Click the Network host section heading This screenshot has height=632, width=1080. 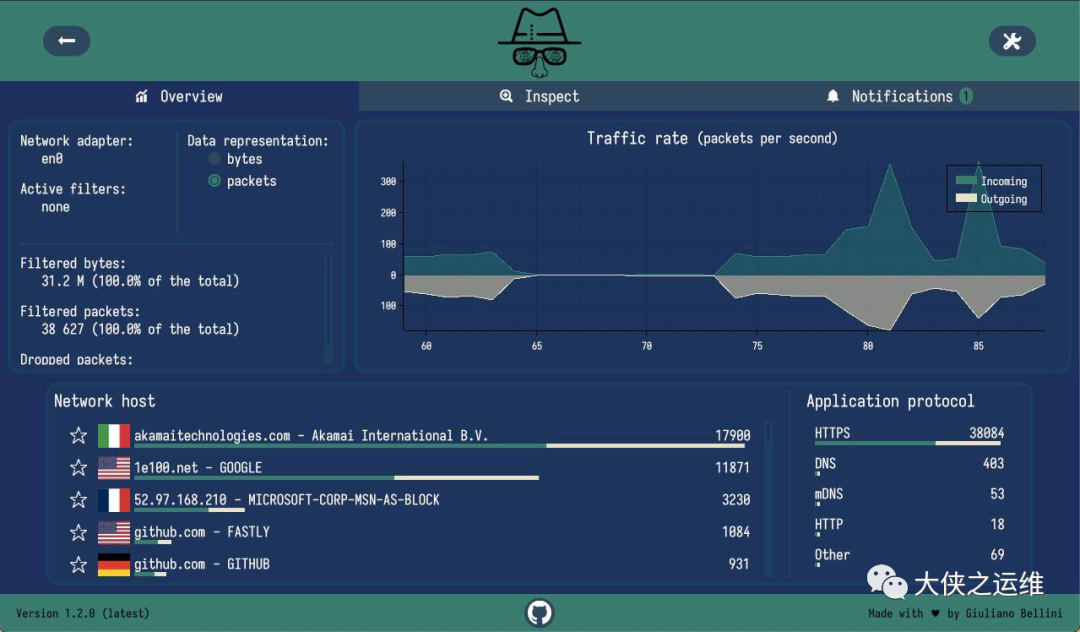pos(105,401)
